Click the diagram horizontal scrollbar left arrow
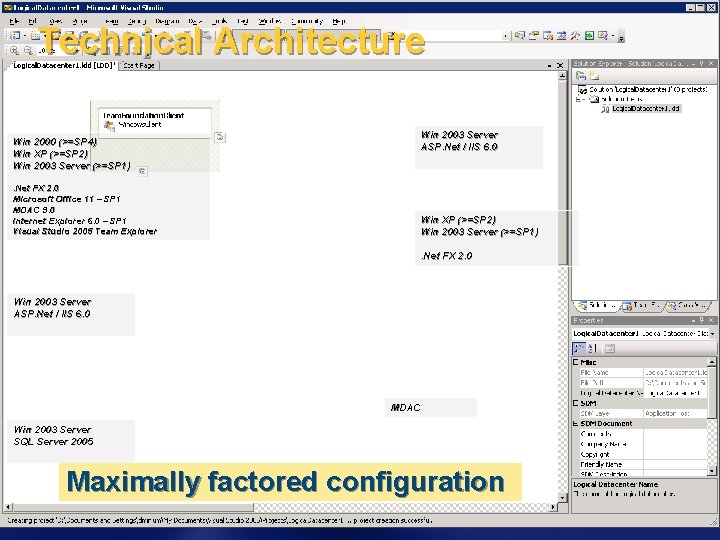The width and height of the screenshot is (720, 540). tap(8, 507)
